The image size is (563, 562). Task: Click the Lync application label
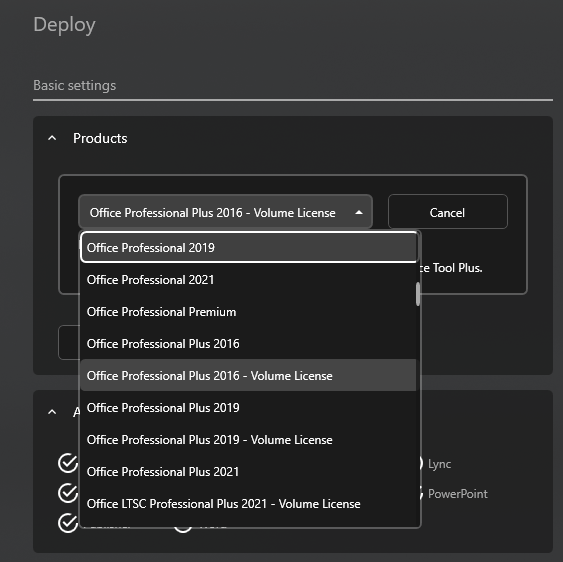coord(439,464)
